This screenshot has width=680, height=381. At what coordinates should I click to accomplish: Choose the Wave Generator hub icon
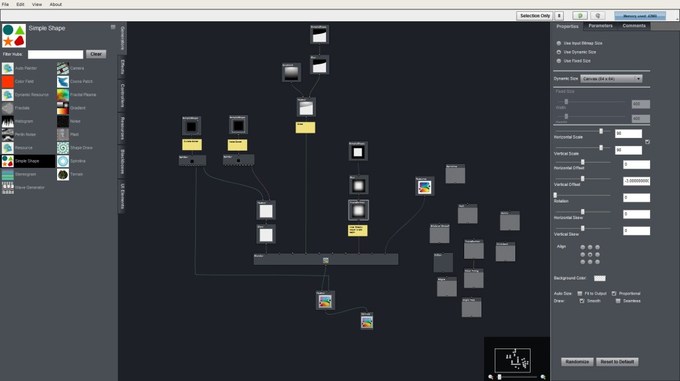pyautogui.click(x=8, y=187)
